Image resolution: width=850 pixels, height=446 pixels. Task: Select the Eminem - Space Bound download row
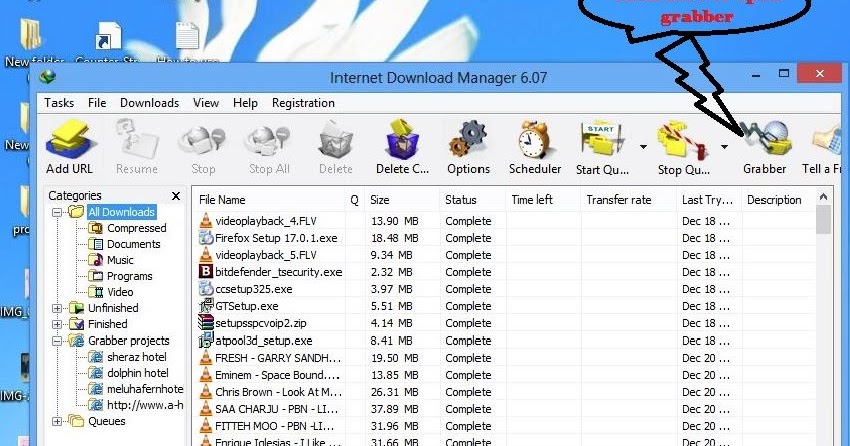(x=504, y=375)
